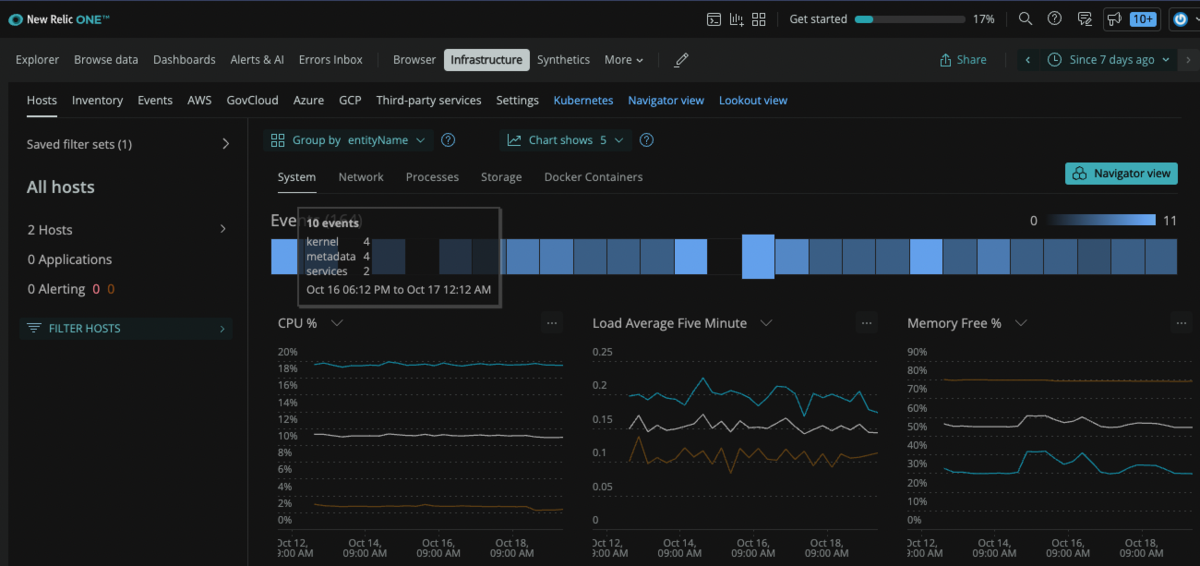1200x566 pixels.
Task: Open the feedback chat icon
Action: pos(1084,19)
